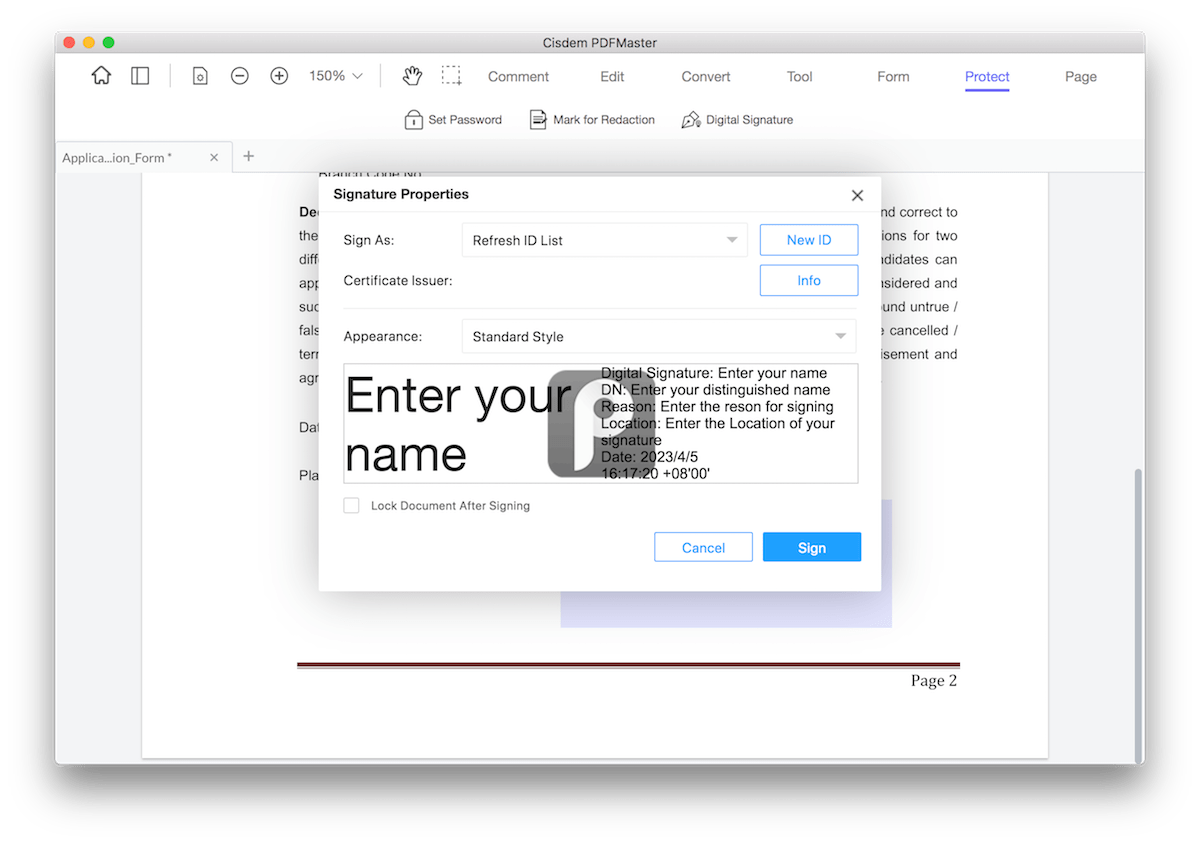This screenshot has height=843, width=1200.
Task: Open the Edit tab
Action: click(x=612, y=77)
